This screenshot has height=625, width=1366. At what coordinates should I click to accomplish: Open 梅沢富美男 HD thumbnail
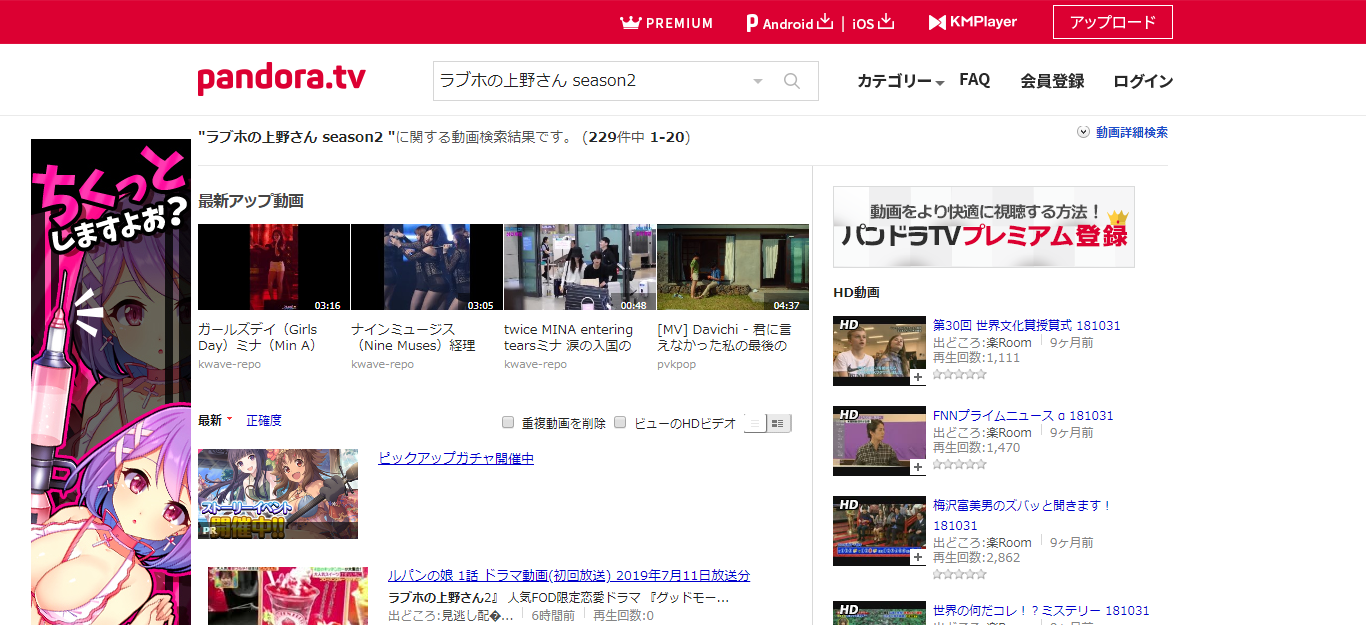(880, 531)
